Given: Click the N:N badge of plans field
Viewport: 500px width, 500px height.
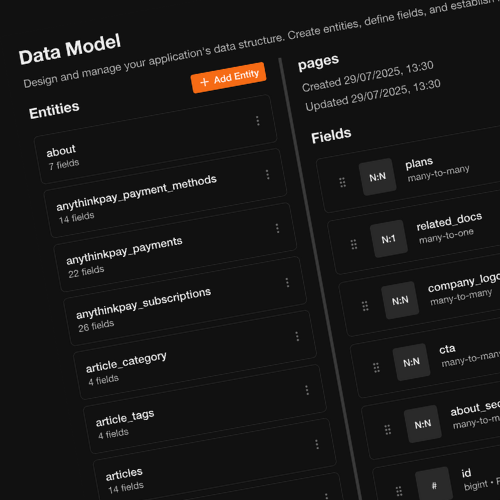Looking at the screenshot, I should click(378, 177).
